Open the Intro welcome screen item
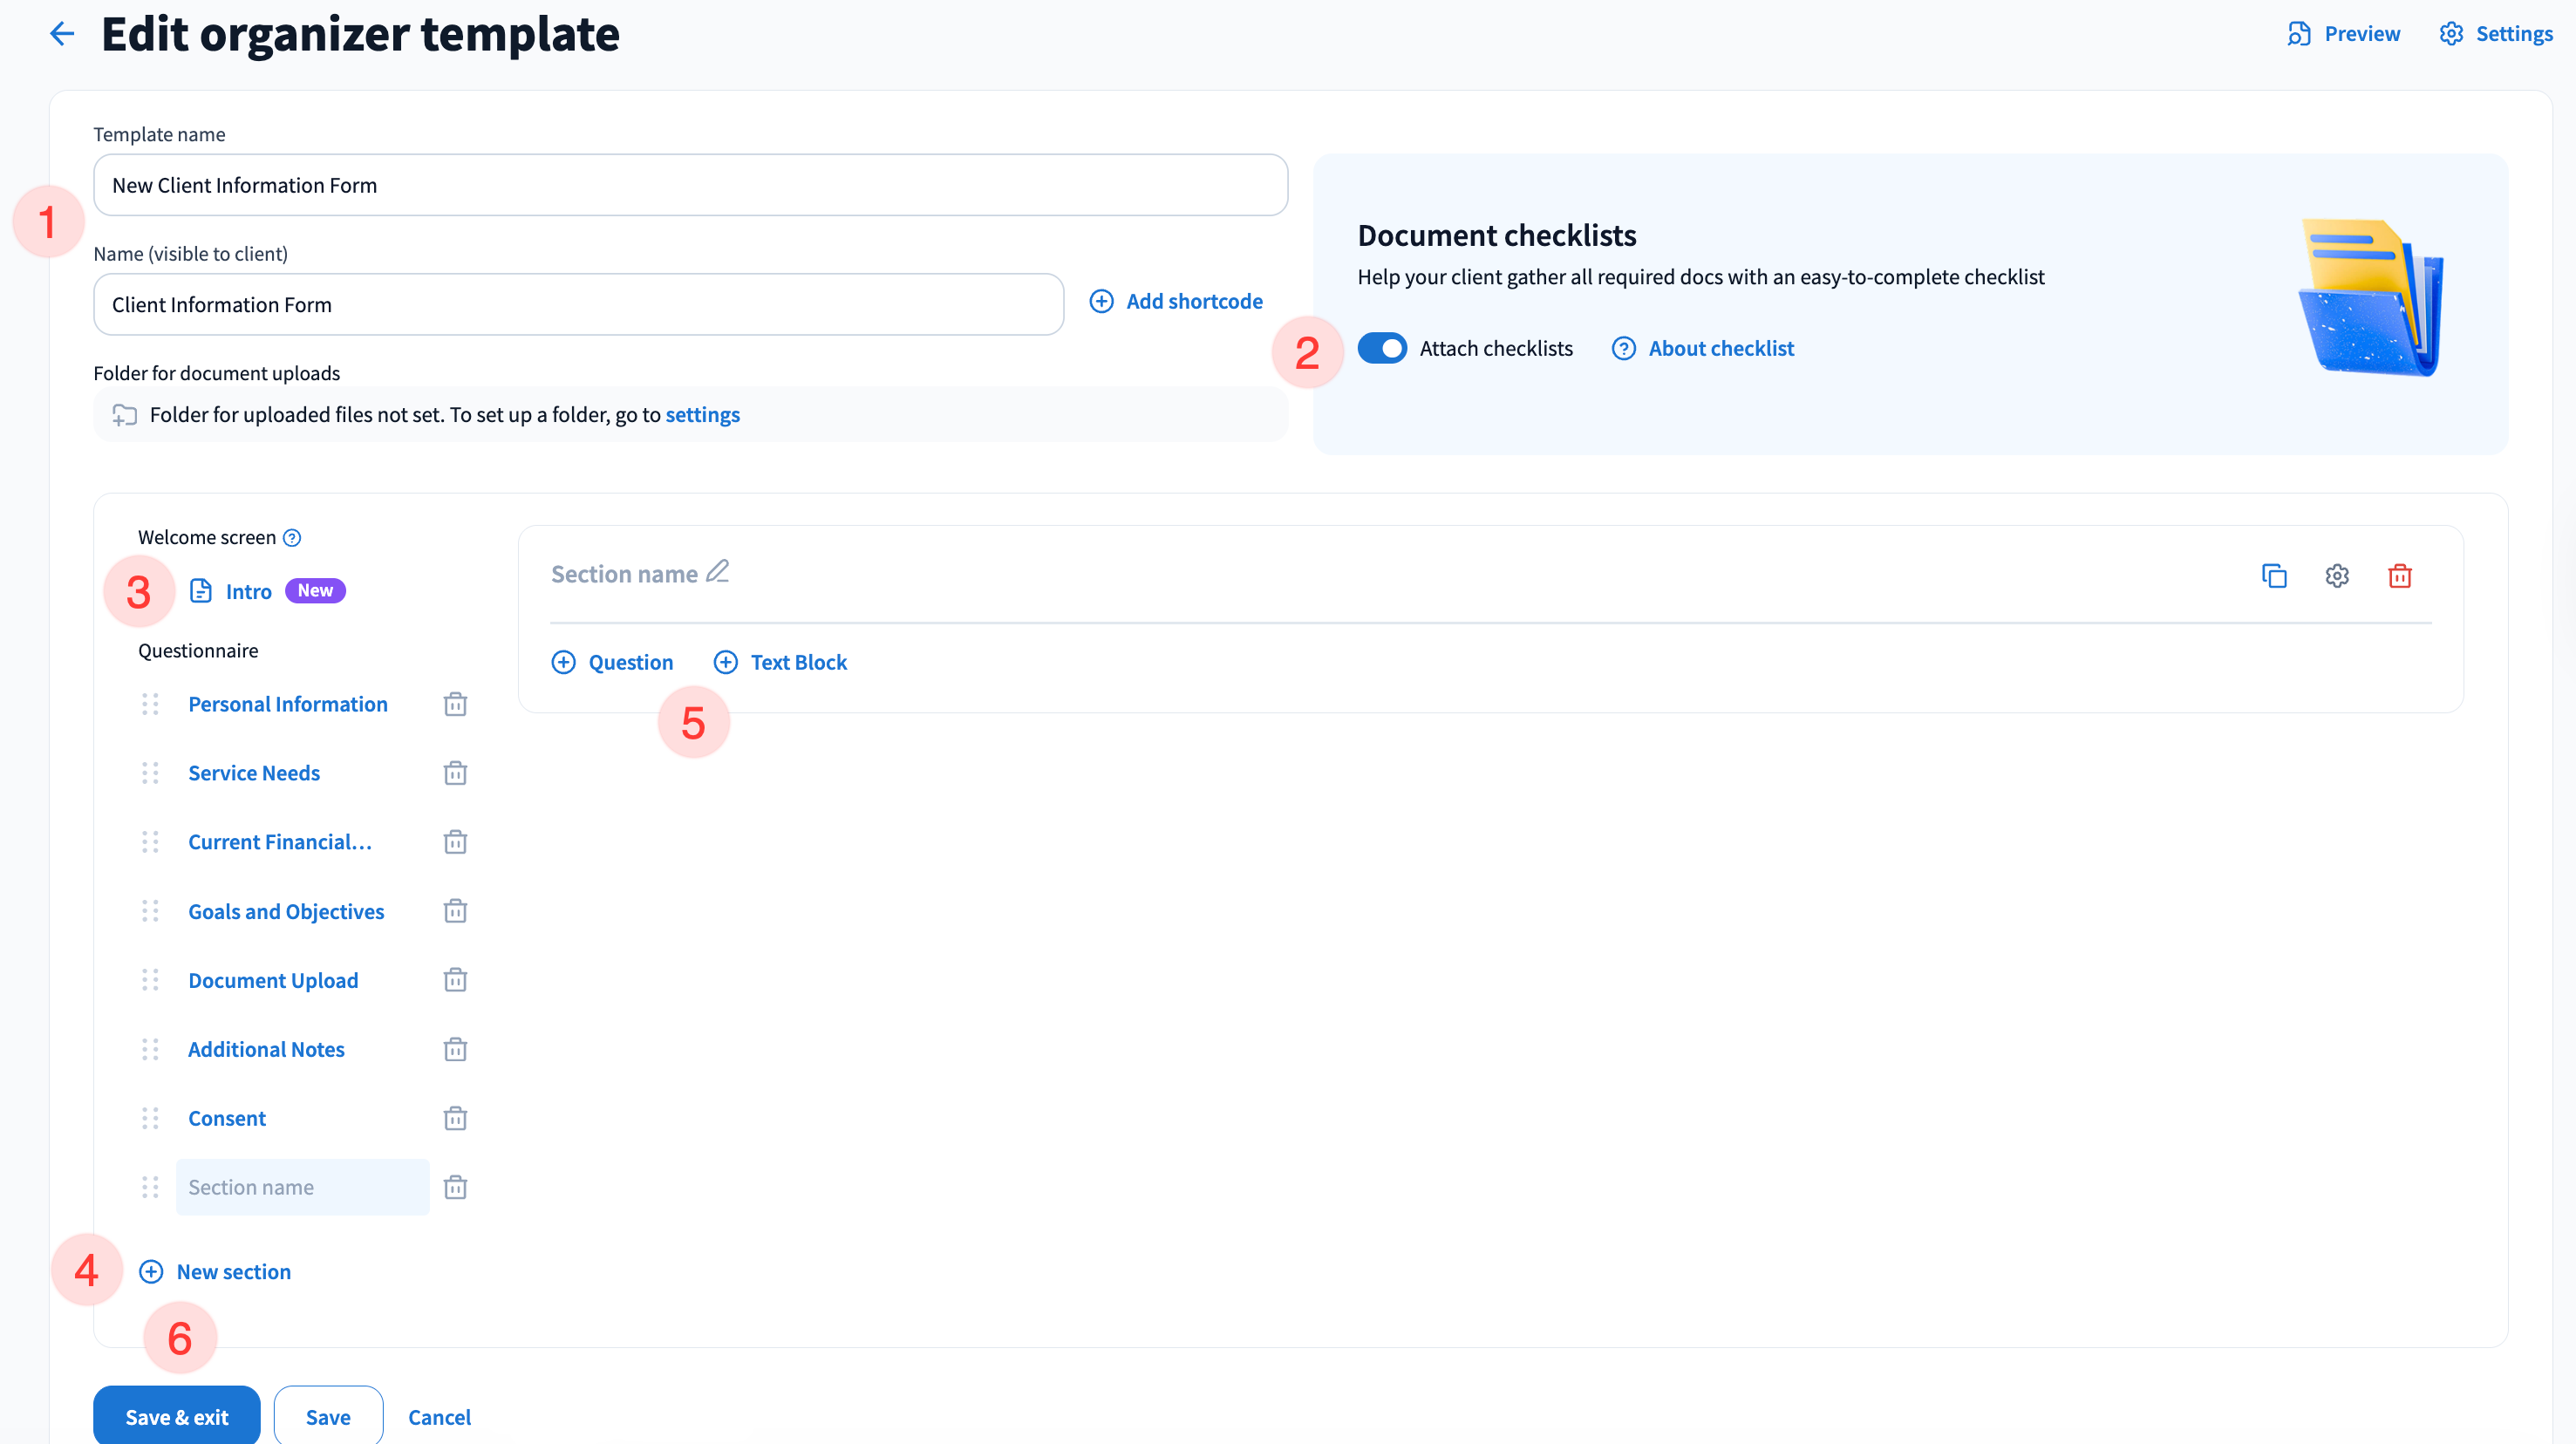The image size is (2576, 1444). (248, 592)
